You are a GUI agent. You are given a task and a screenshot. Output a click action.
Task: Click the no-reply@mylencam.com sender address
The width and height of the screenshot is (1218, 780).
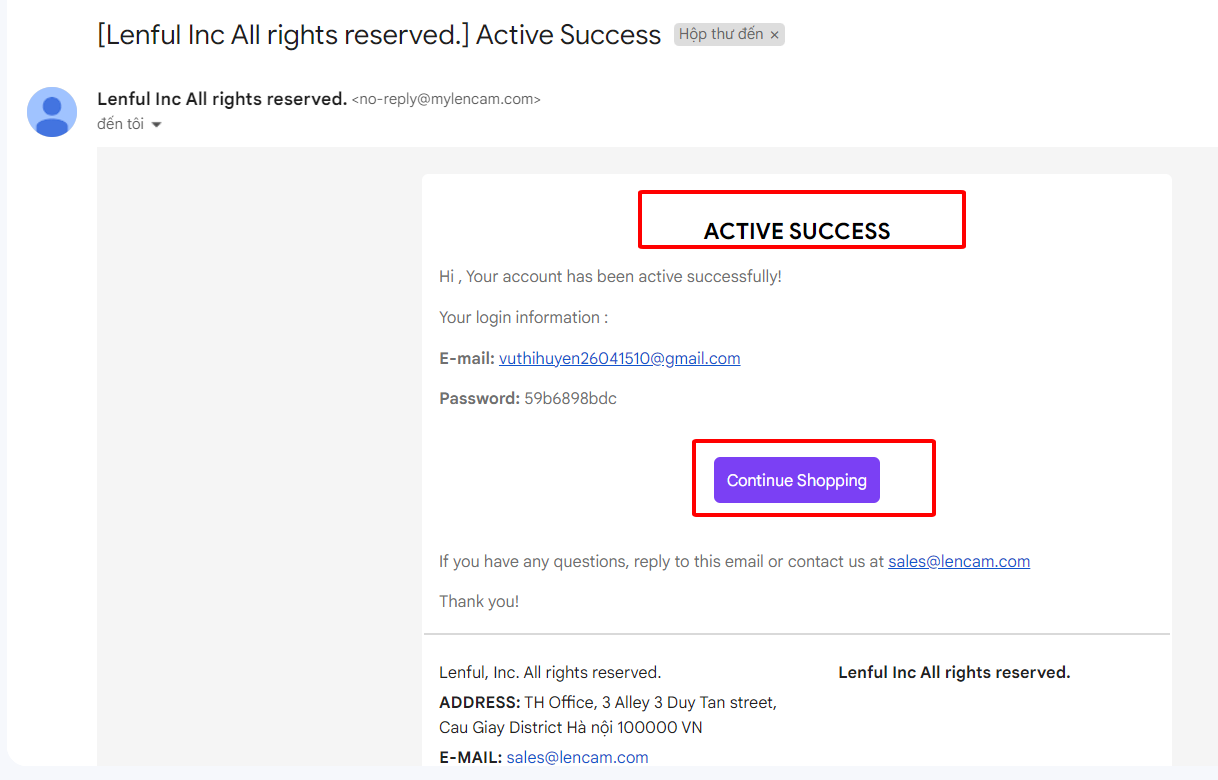tap(446, 100)
